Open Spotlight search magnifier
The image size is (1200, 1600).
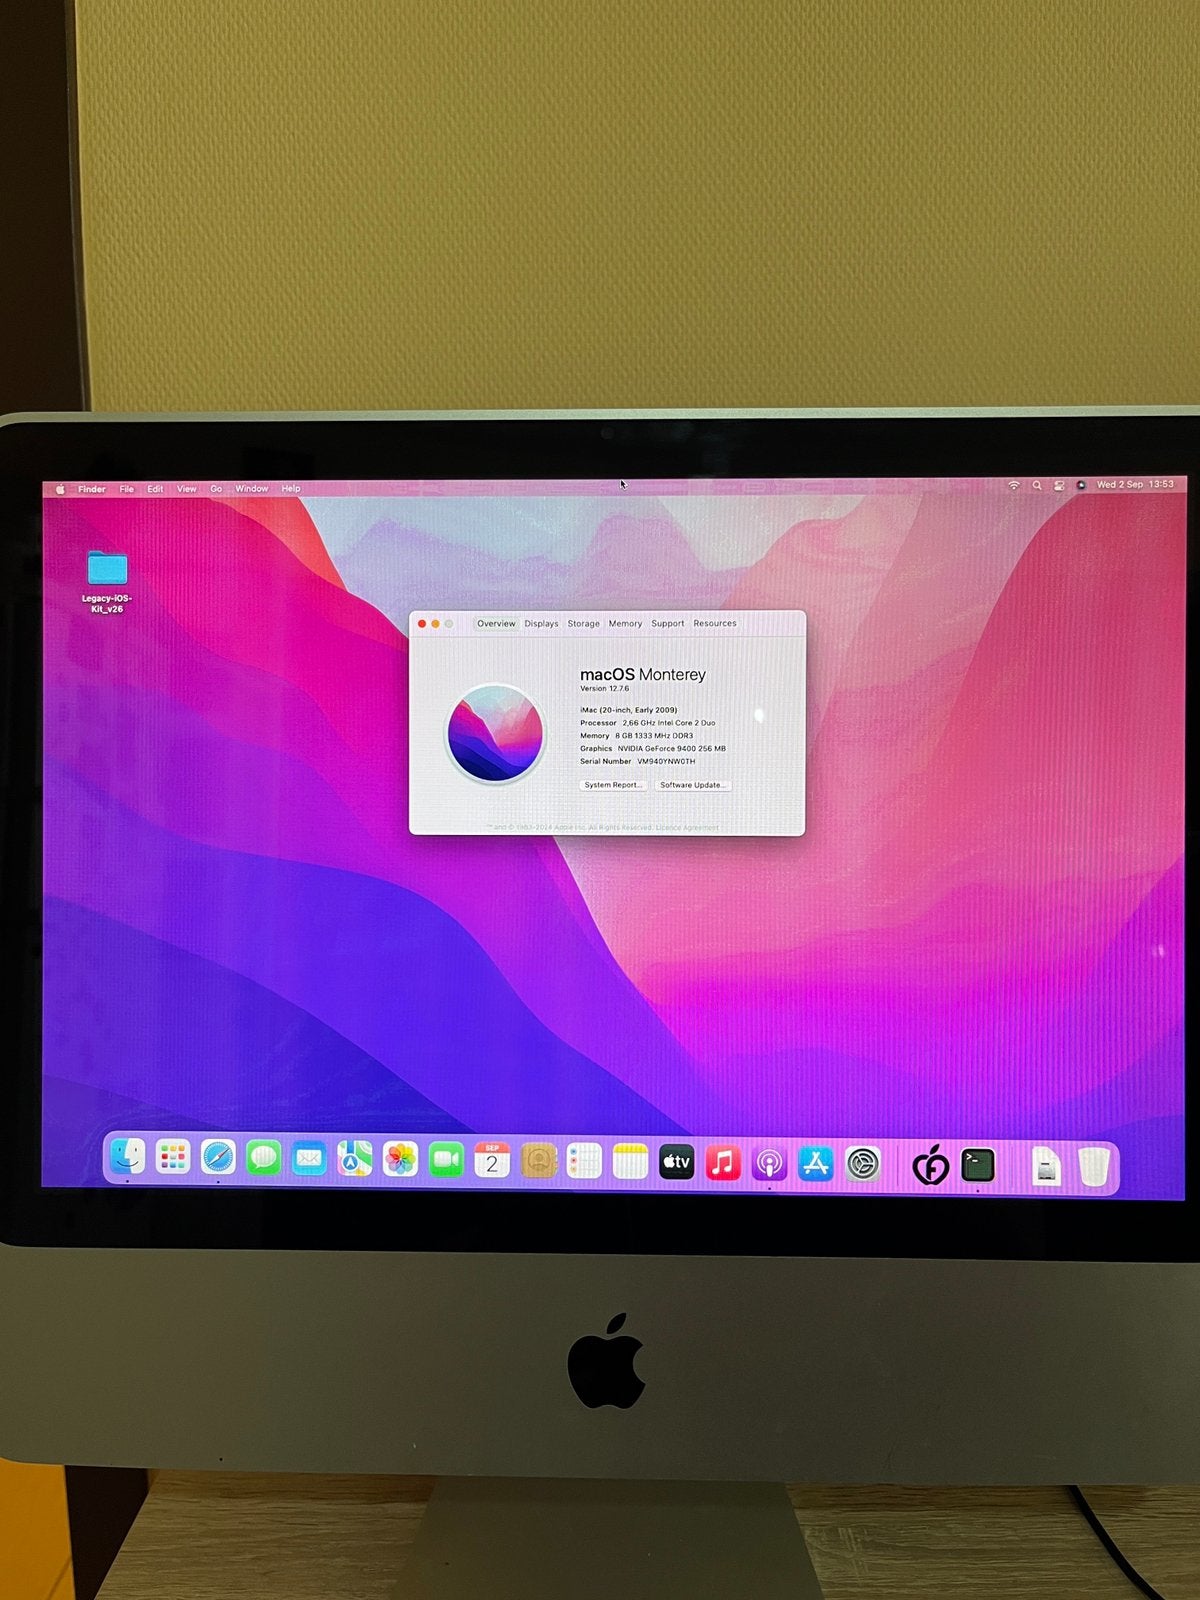pyautogui.click(x=1037, y=485)
